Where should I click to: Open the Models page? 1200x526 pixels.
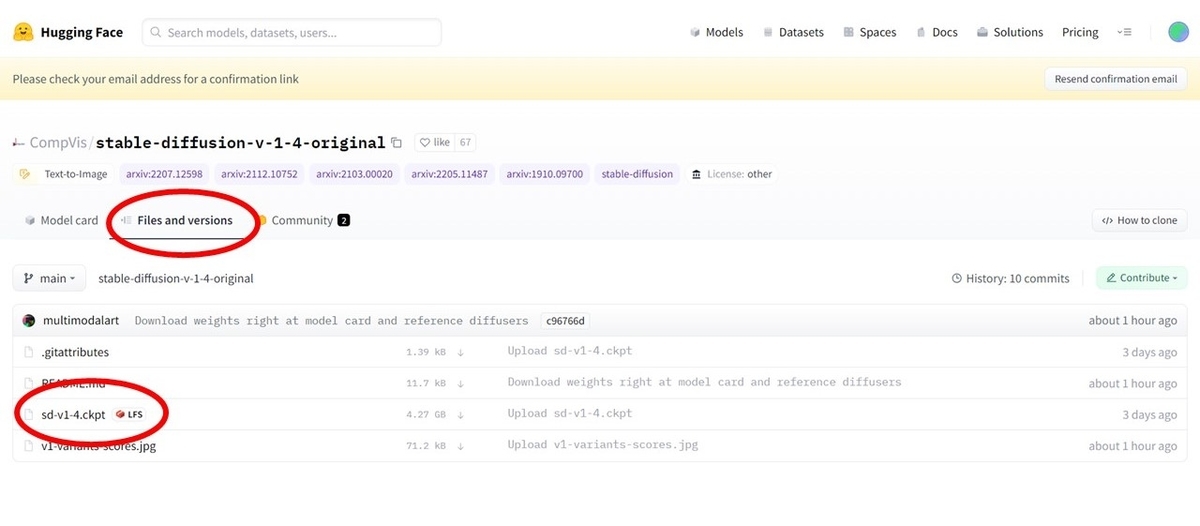click(716, 32)
